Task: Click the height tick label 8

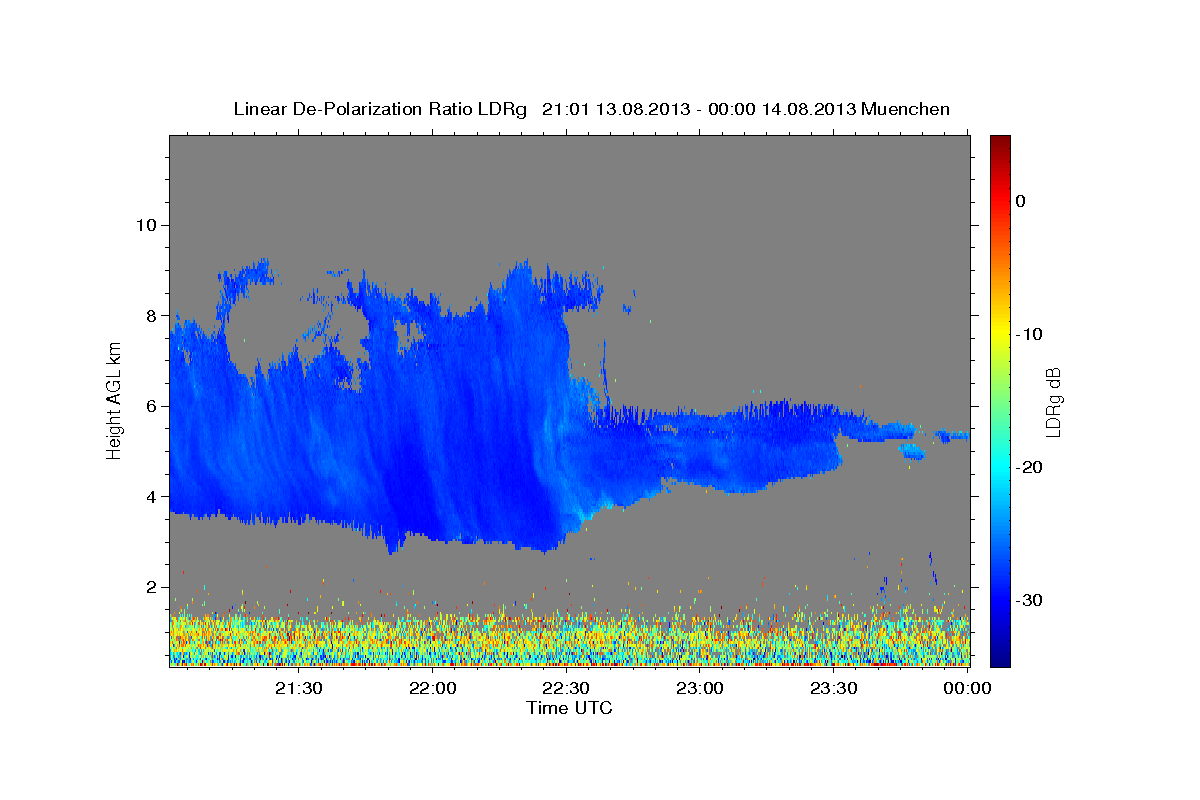Action: tap(151, 316)
